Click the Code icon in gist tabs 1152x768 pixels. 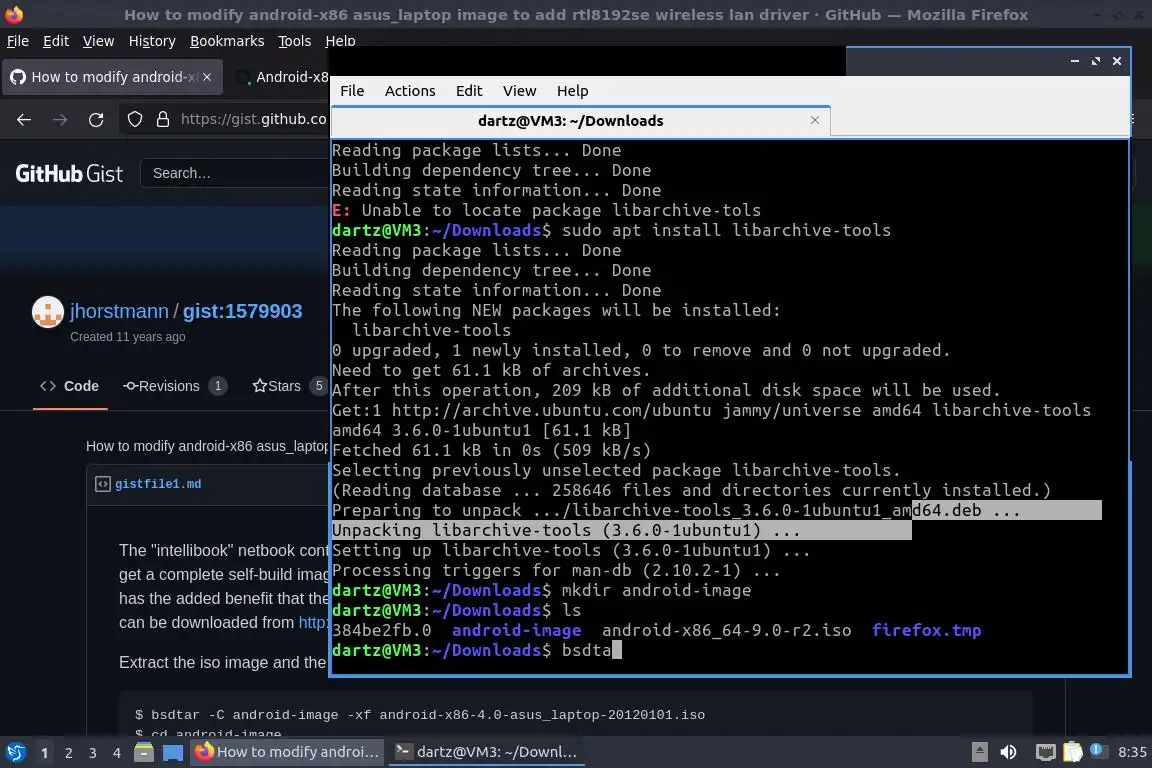(48, 386)
